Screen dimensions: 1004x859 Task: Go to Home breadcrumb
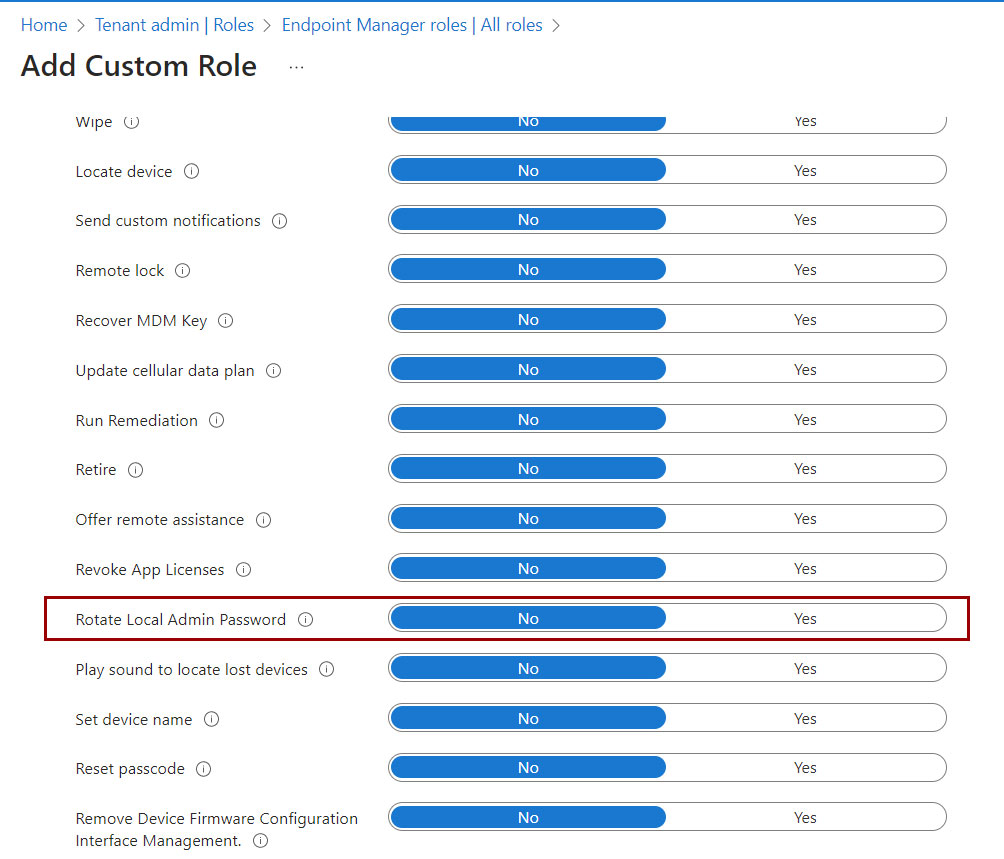coord(44,25)
